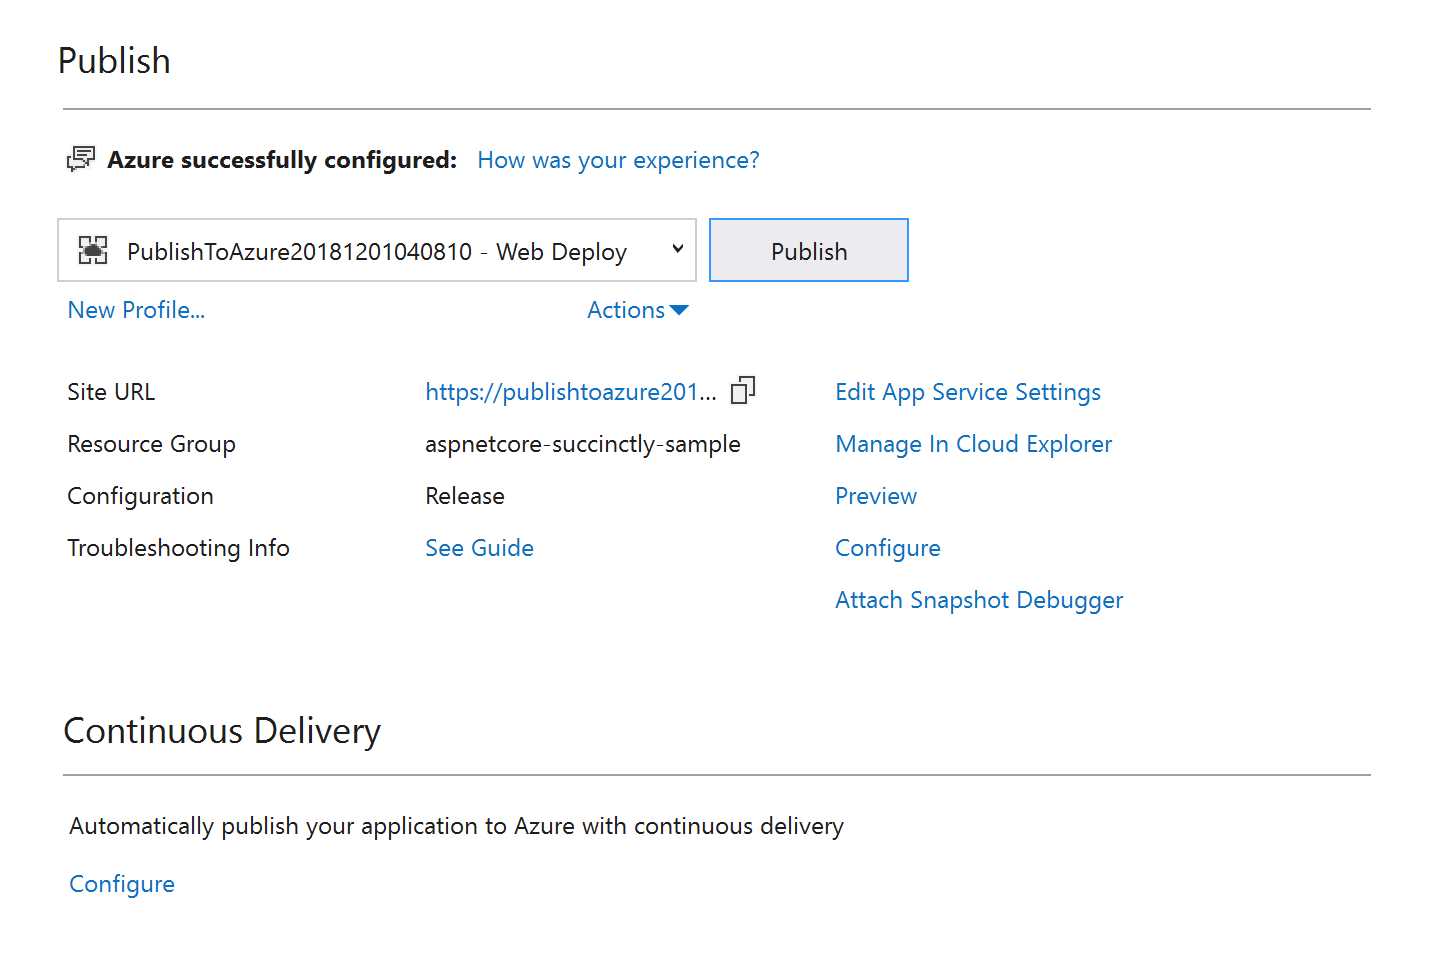Select the PublishToAzure20181201040810 profile combo box
The height and width of the screenshot is (973, 1437).
376,250
